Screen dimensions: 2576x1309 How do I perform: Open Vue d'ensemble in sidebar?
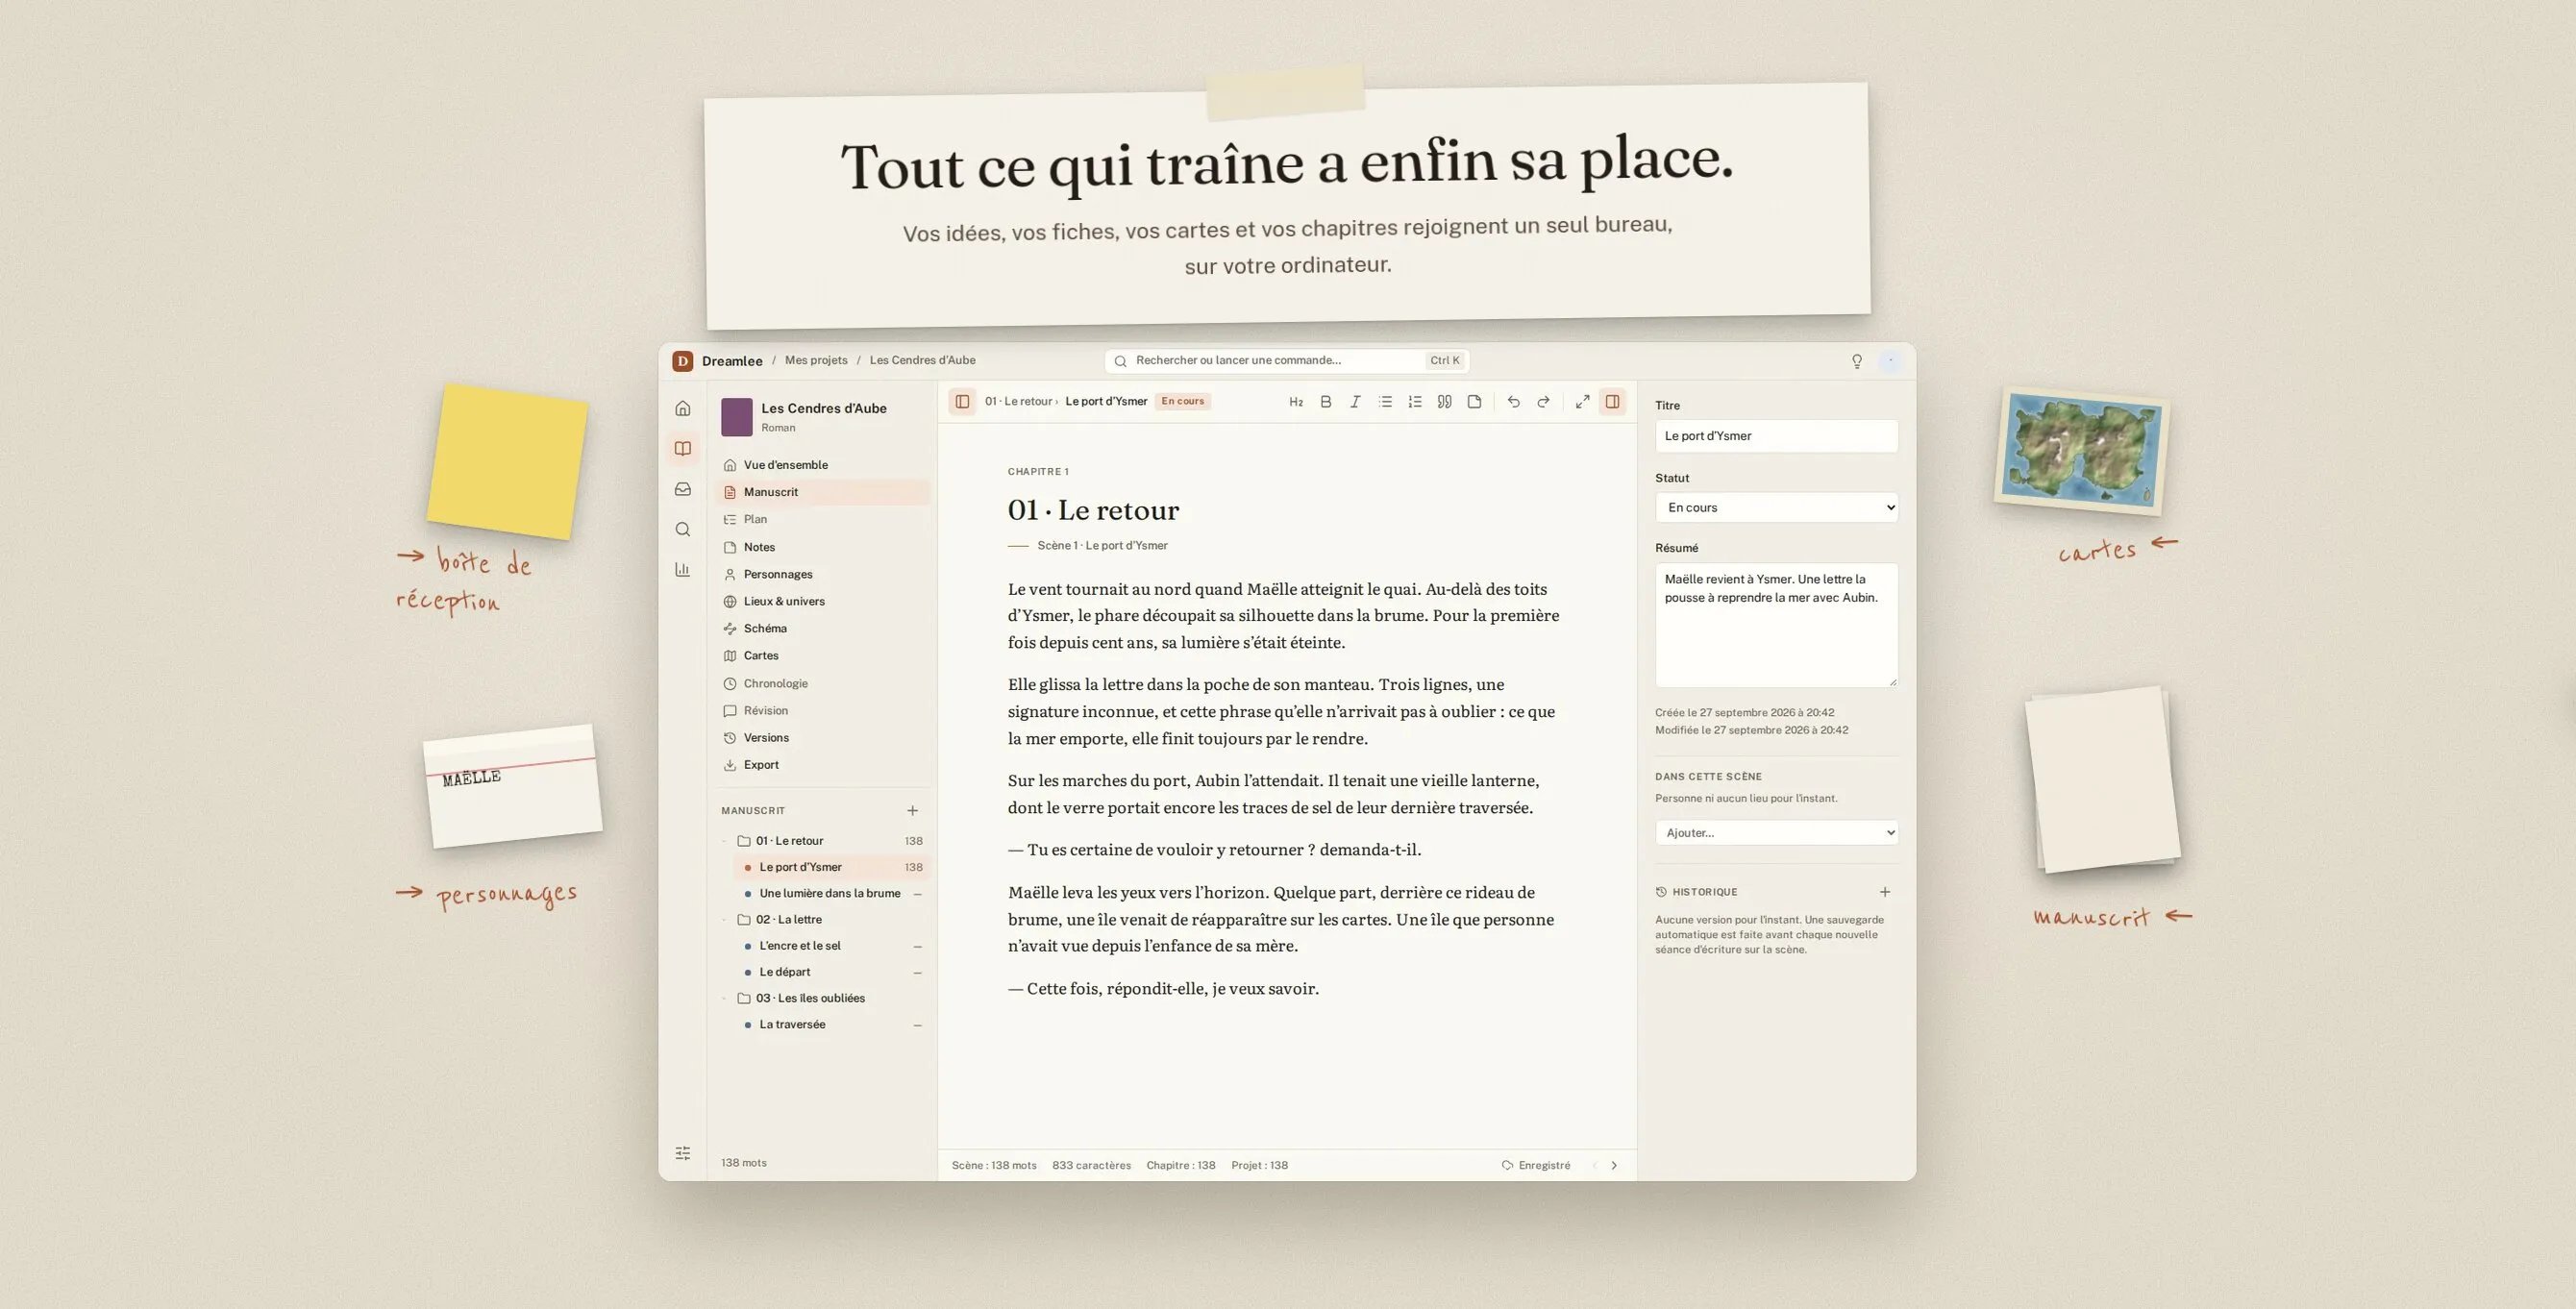click(x=824, y=465)
